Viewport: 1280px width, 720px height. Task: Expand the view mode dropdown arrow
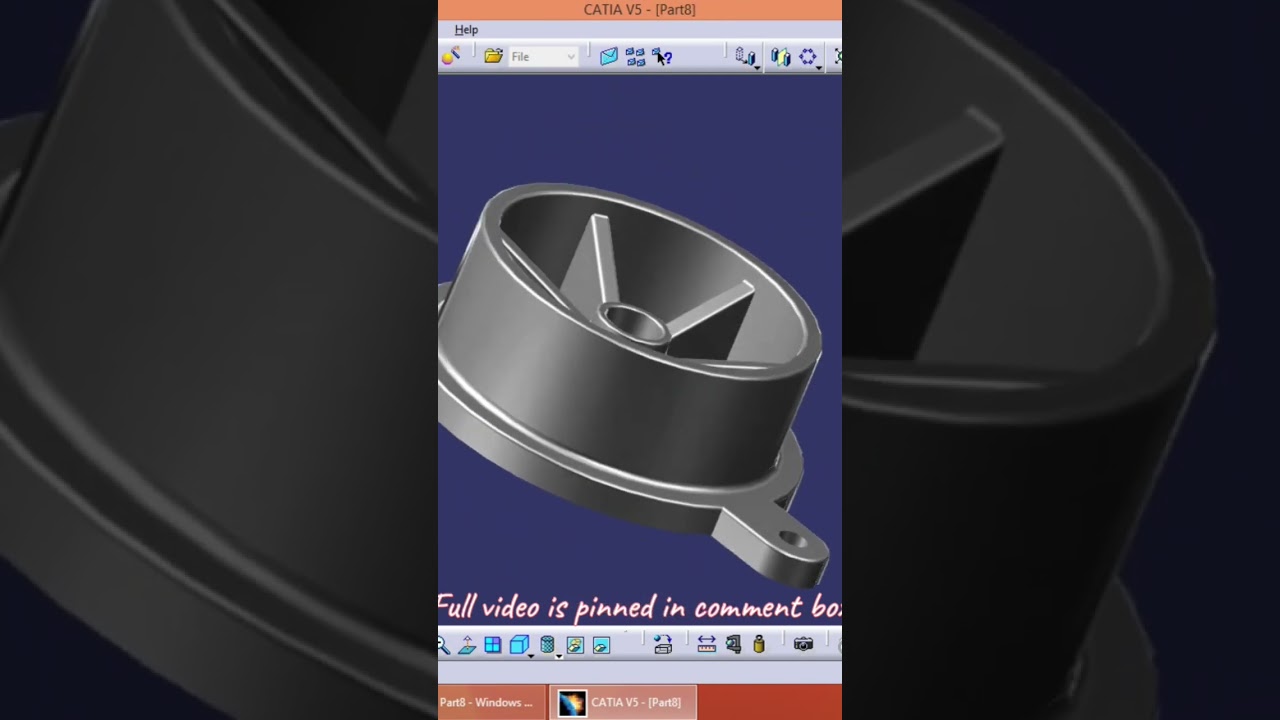coord(559,655)
